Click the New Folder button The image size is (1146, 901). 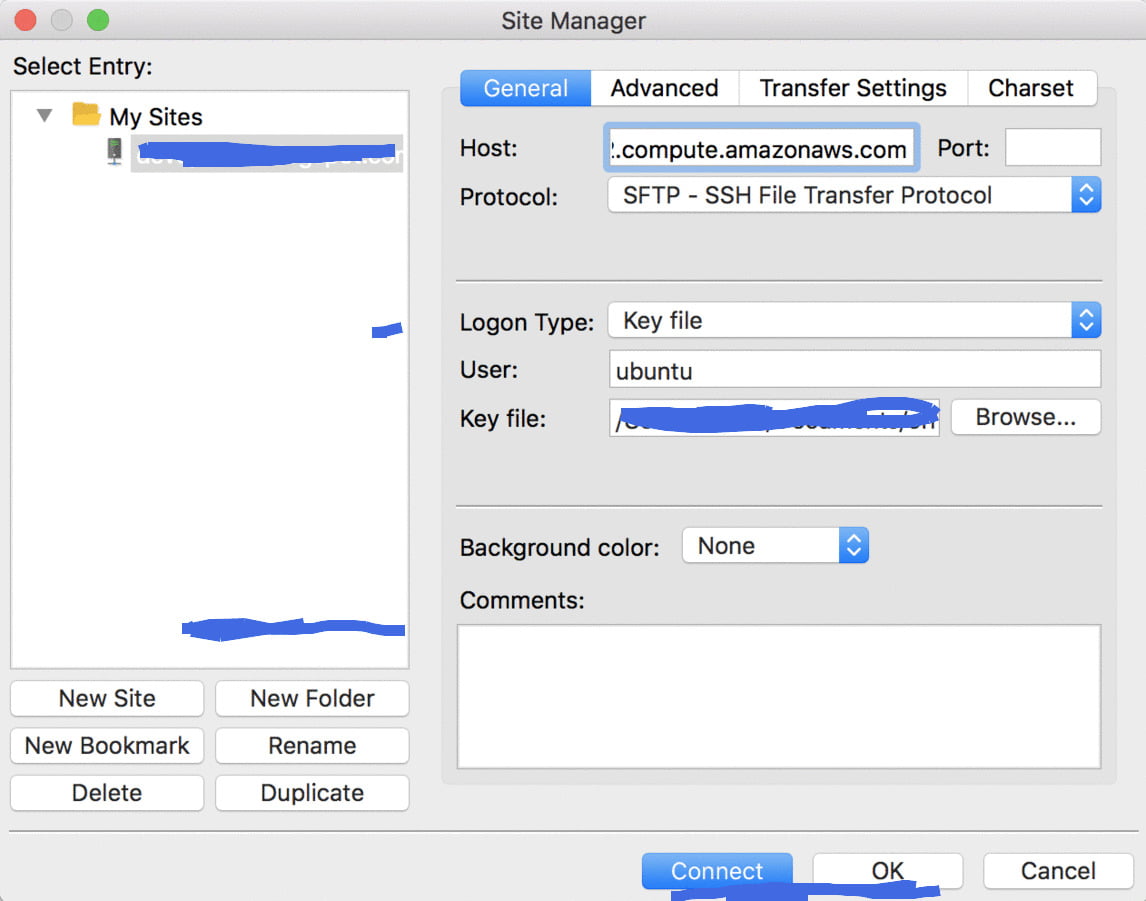(312, 699)
